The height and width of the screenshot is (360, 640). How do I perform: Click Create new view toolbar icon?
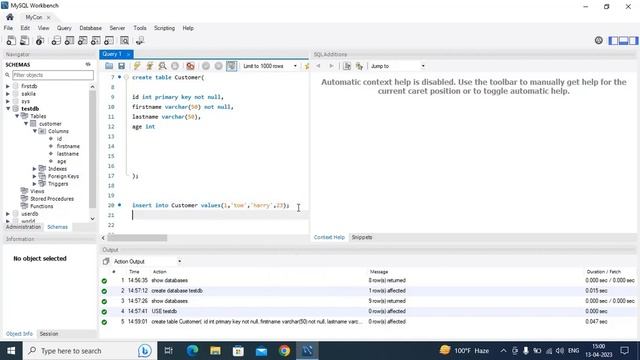coord(82,40)
